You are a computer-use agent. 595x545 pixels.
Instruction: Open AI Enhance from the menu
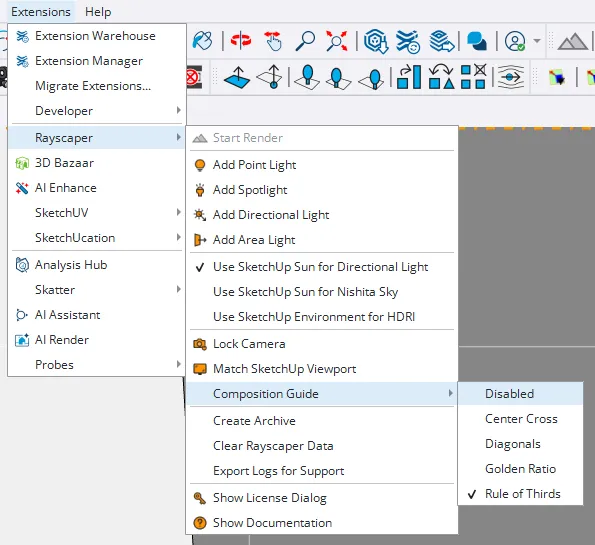[97, 188]
